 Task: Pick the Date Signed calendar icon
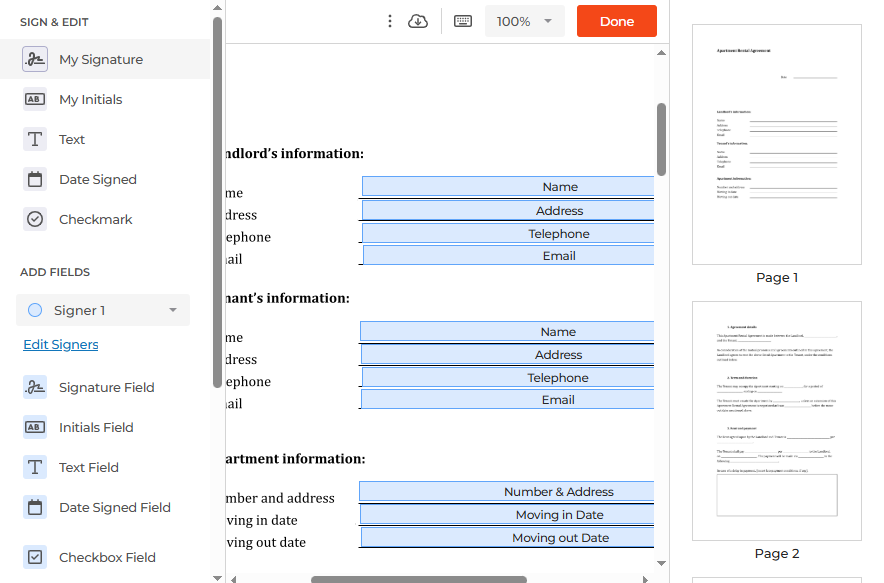35,180
